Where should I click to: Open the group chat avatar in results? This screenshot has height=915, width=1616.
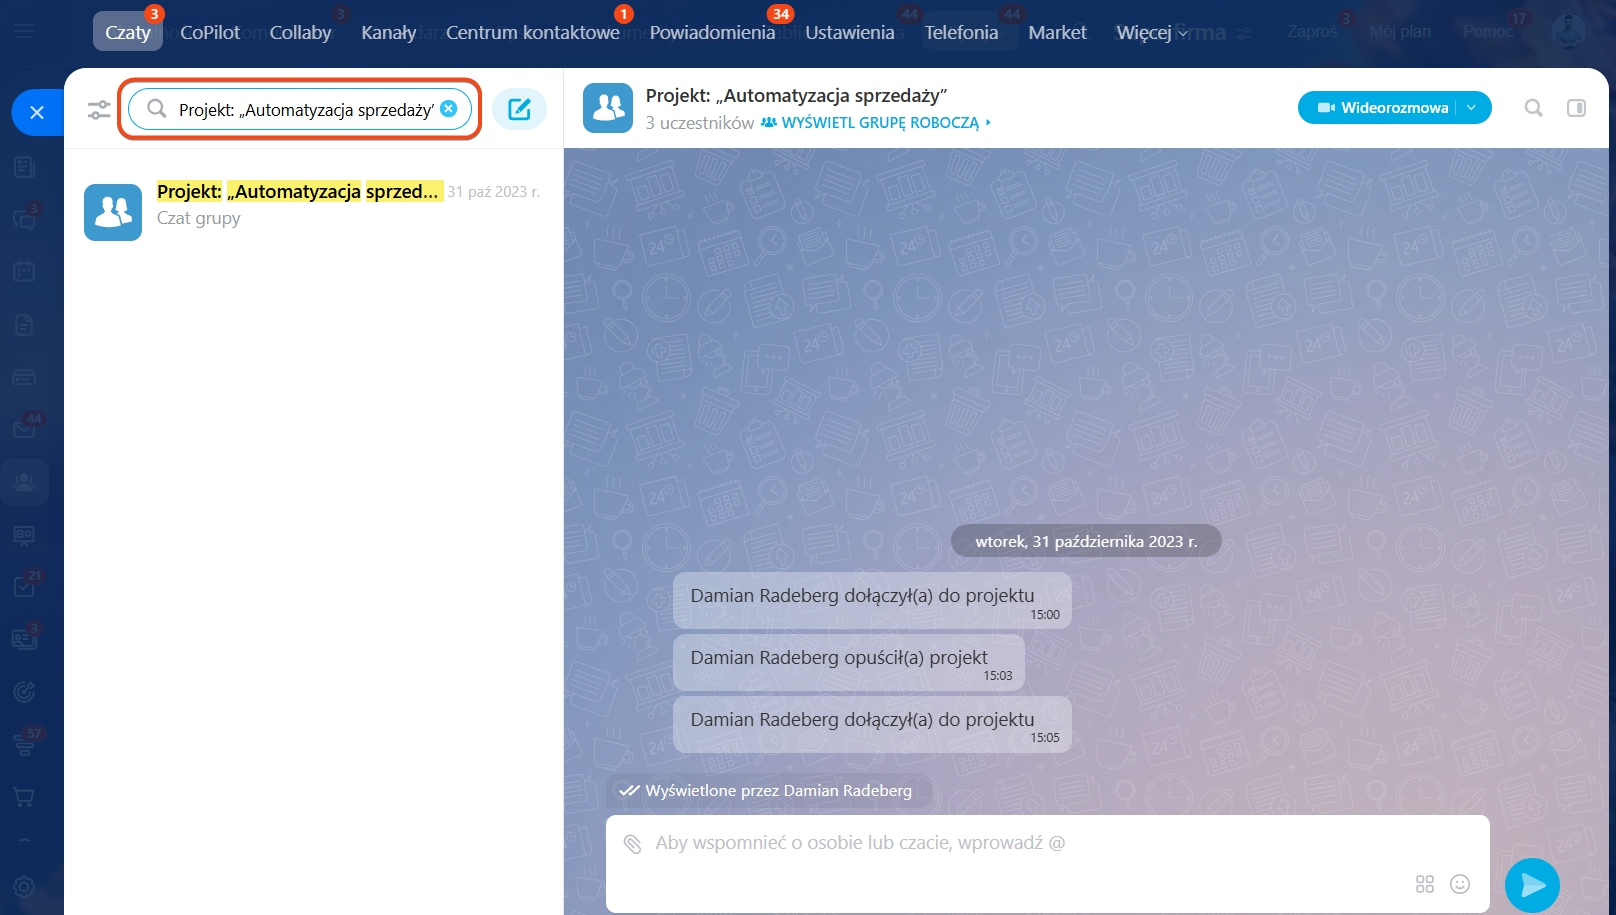click(x=113, y=212)
